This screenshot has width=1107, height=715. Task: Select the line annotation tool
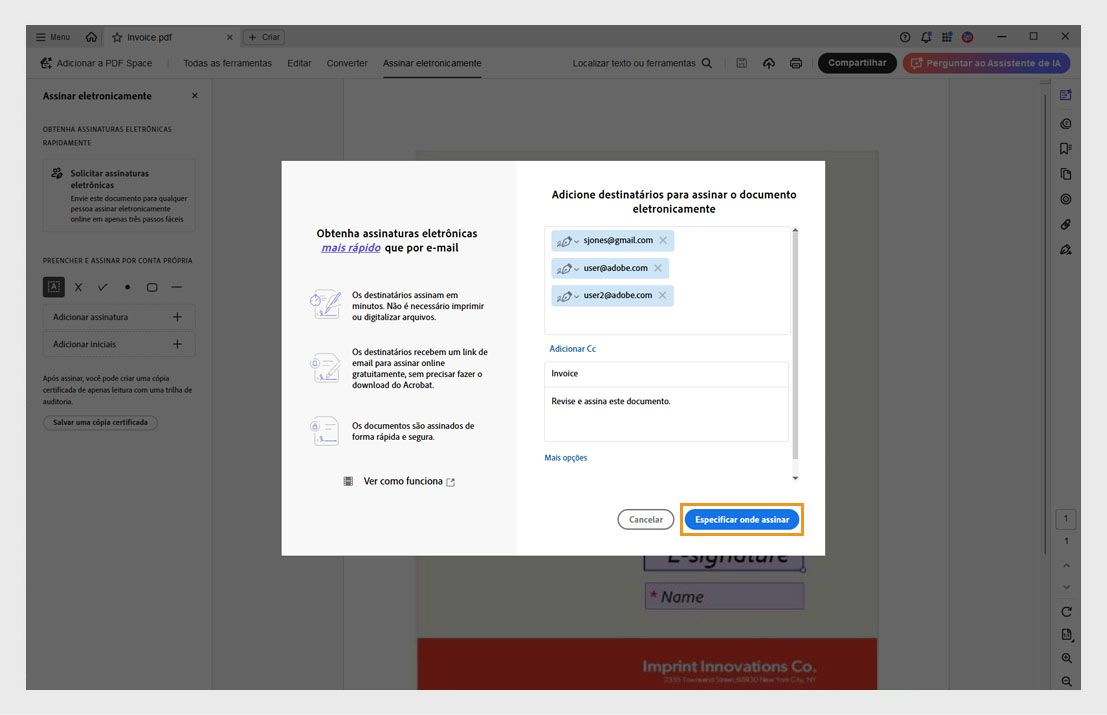coord(176,287)
